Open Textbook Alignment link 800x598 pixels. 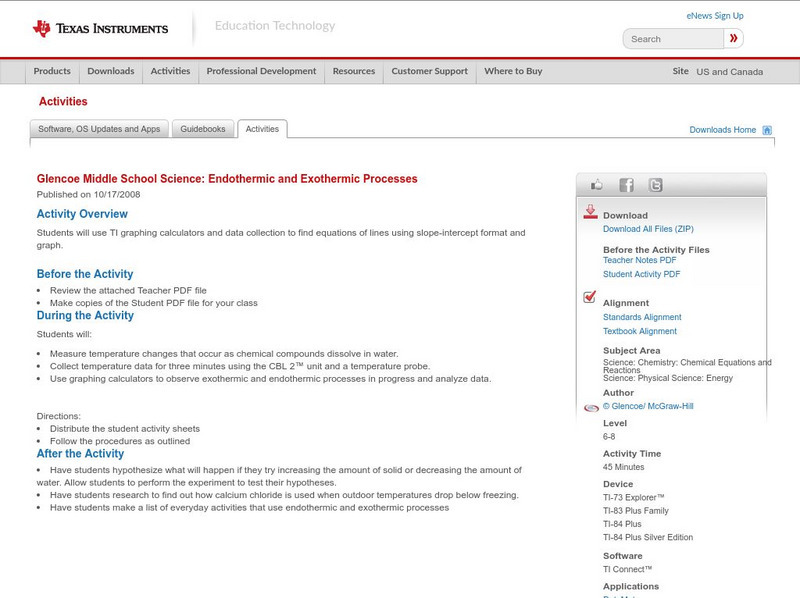point(640,331)
